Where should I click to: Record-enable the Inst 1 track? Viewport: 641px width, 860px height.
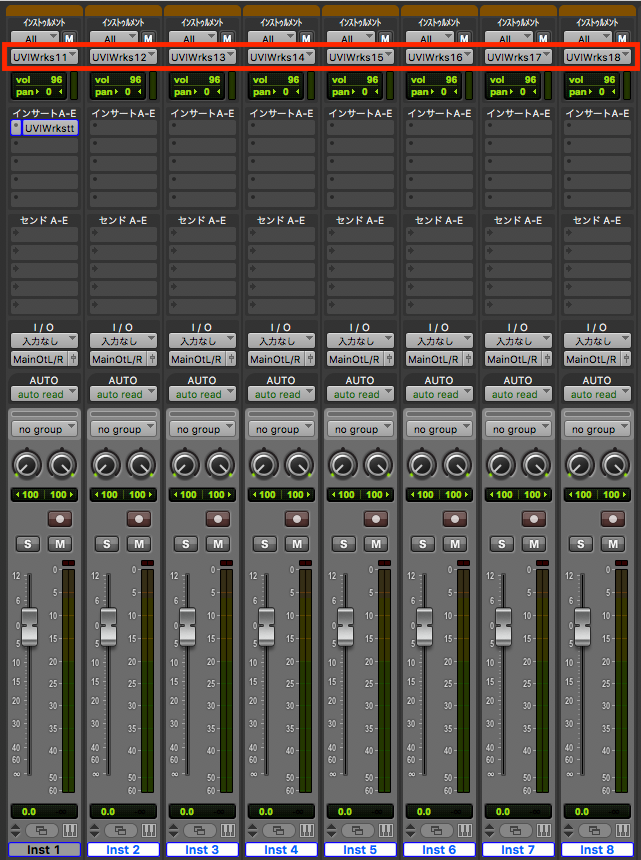[60, 519]
